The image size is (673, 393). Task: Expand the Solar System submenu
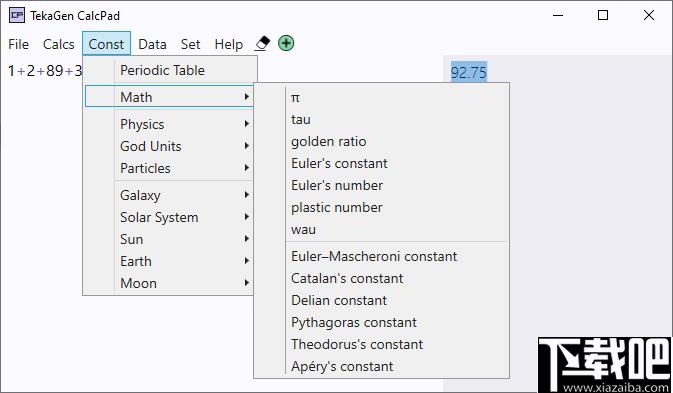click(x=170, y=217)
